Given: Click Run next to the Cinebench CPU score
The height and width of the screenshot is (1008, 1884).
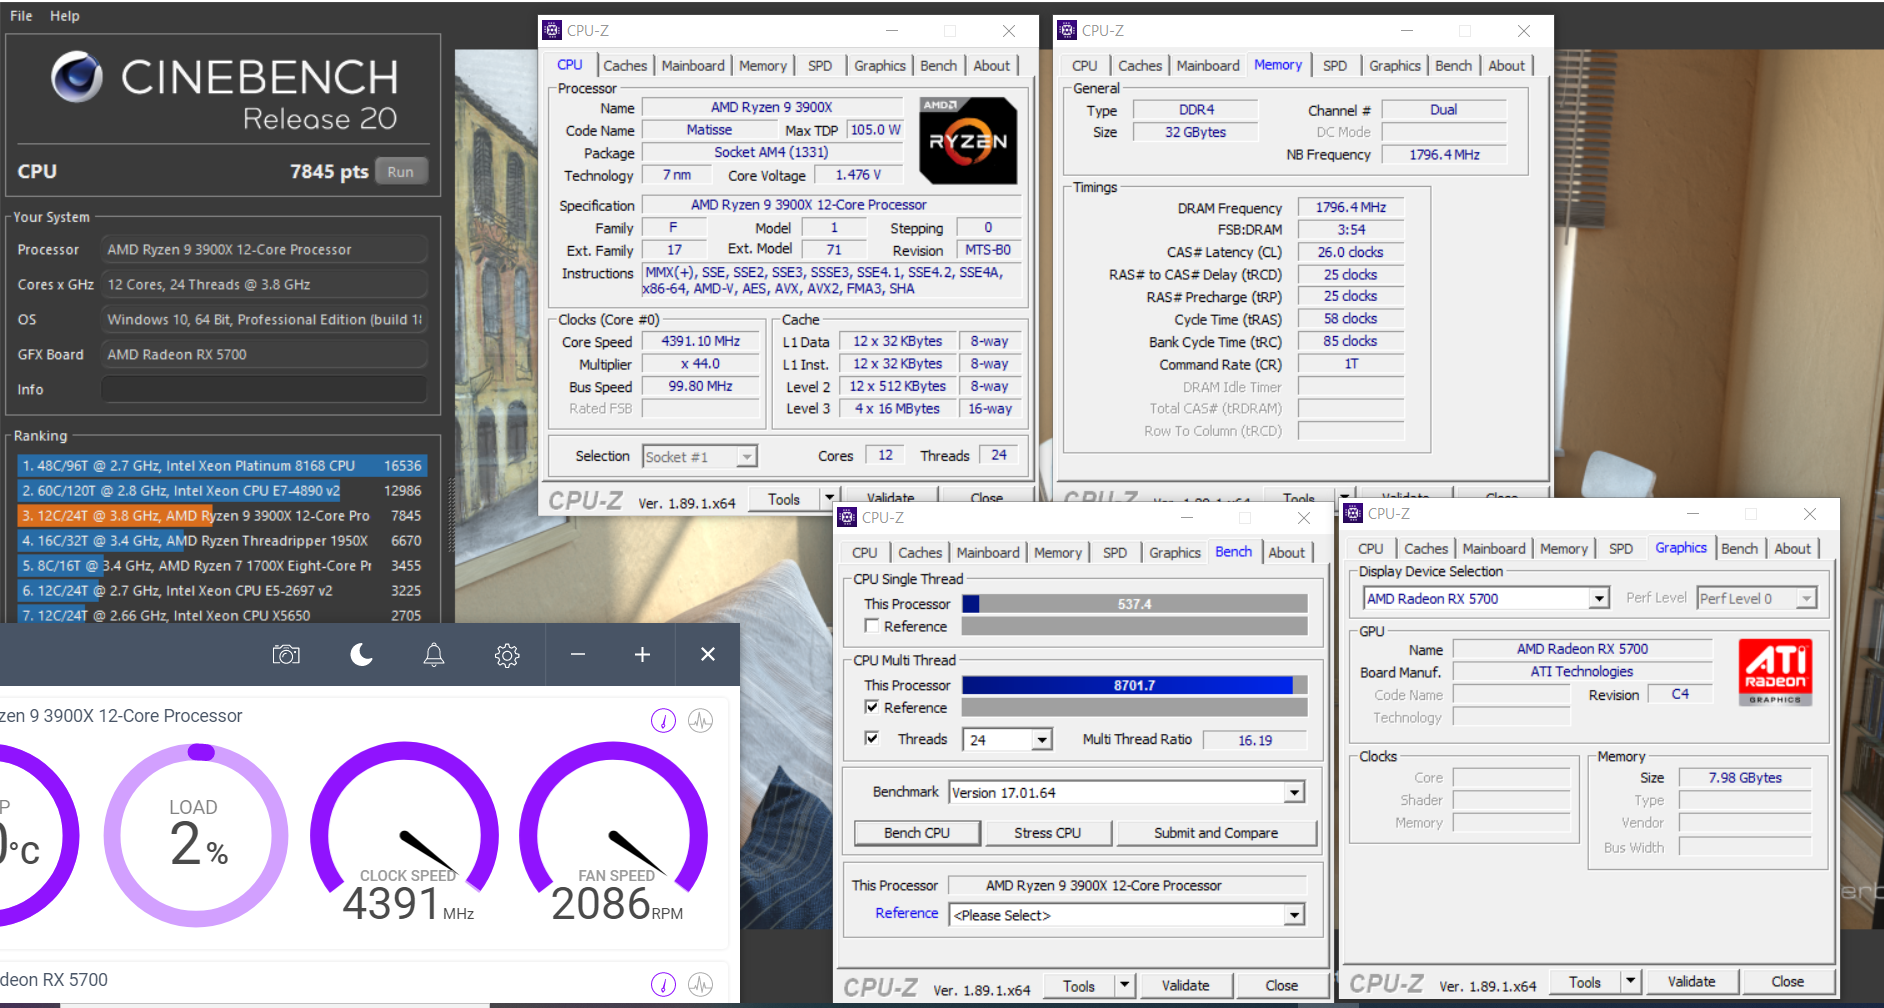Looking at the screenshot, I should coord(401,172).
